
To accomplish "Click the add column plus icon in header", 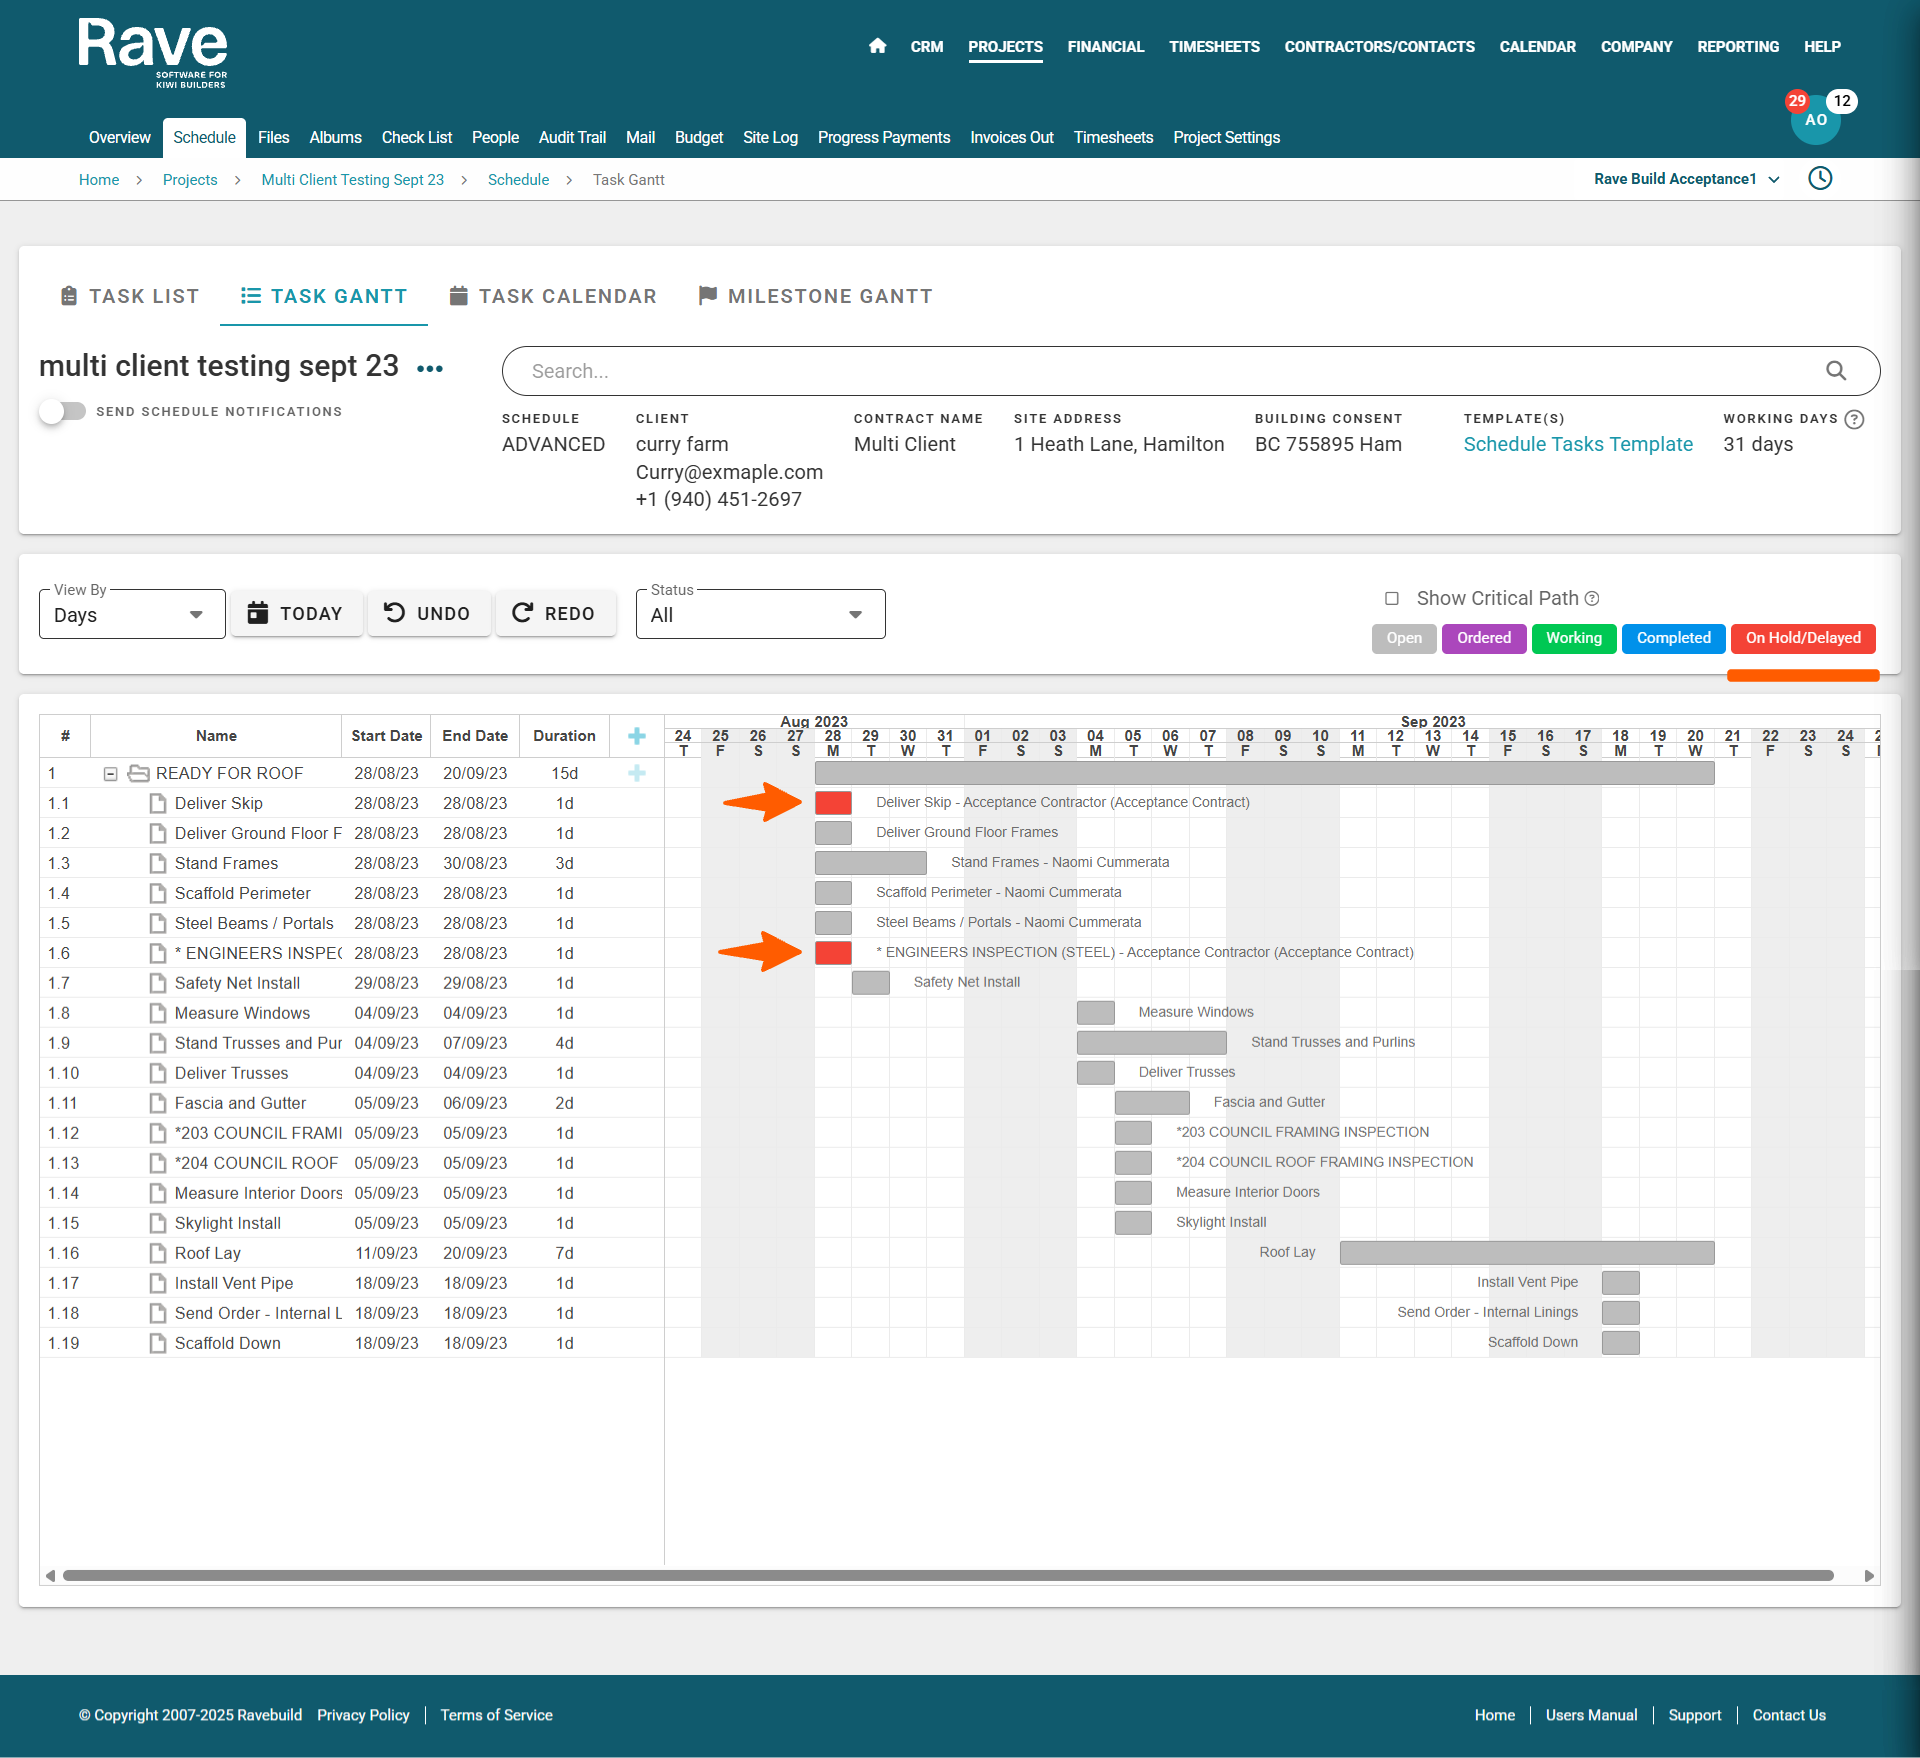I will tap(637, 736).
